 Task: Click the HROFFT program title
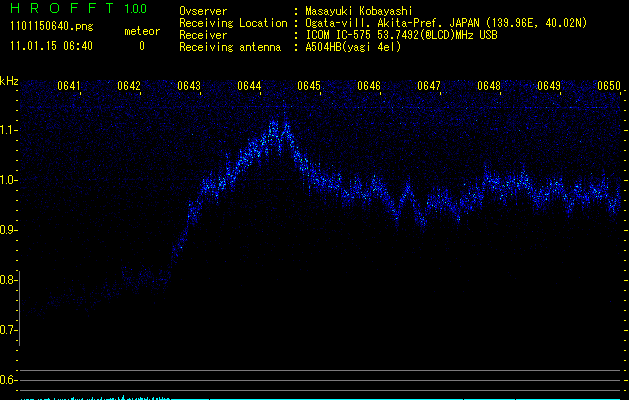click(x=62, y=10)
